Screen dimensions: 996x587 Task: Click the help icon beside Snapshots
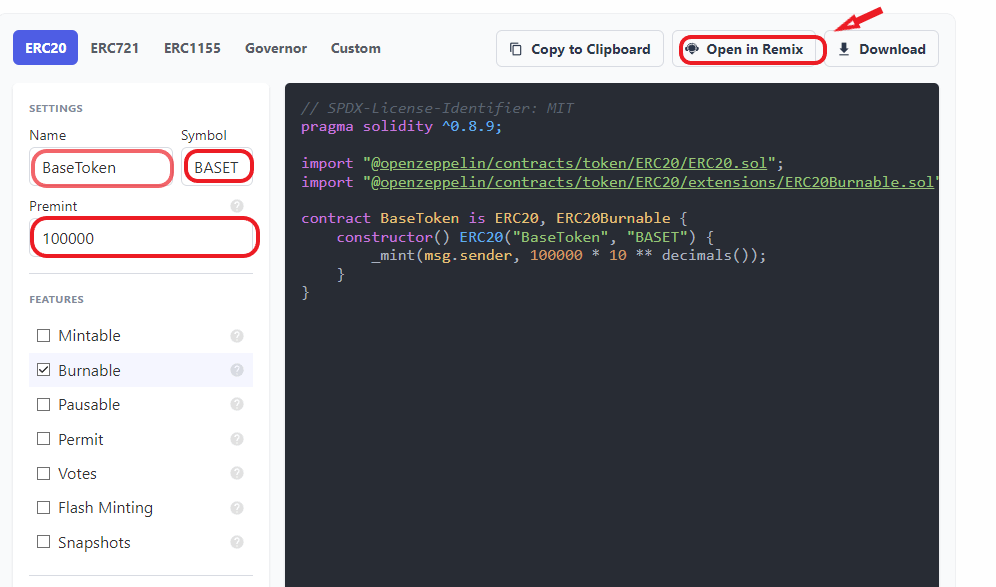click(237, 542)
